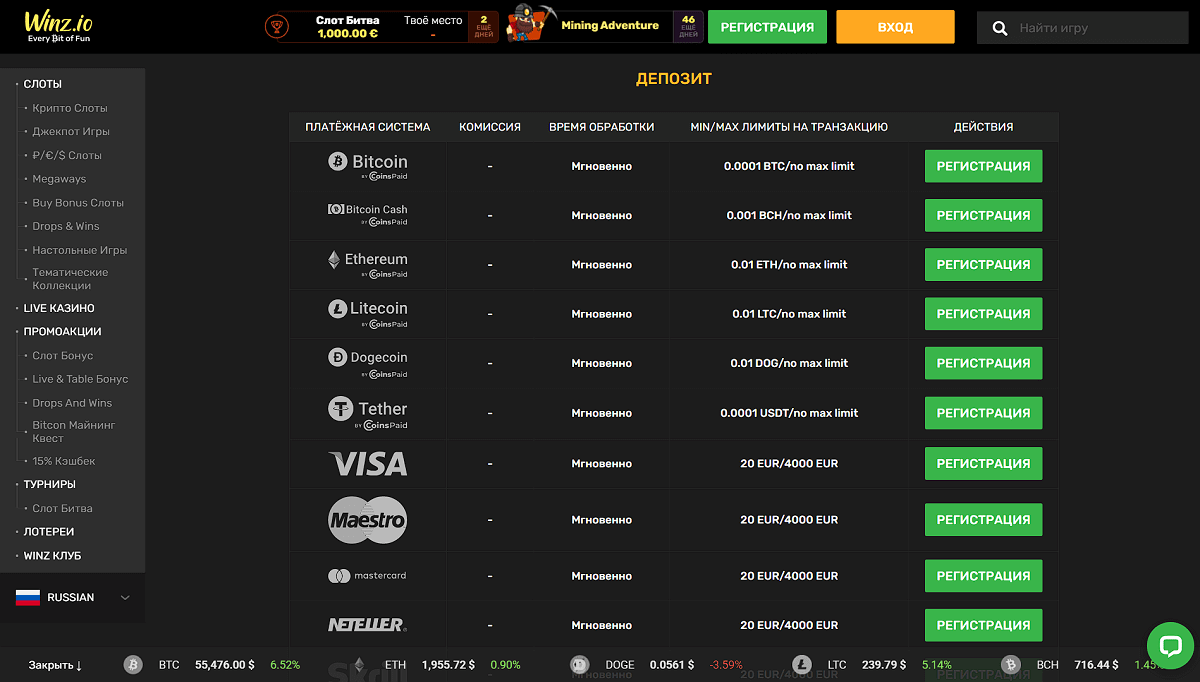Click the Bitcoin Cash payment logo

[368, 215]
